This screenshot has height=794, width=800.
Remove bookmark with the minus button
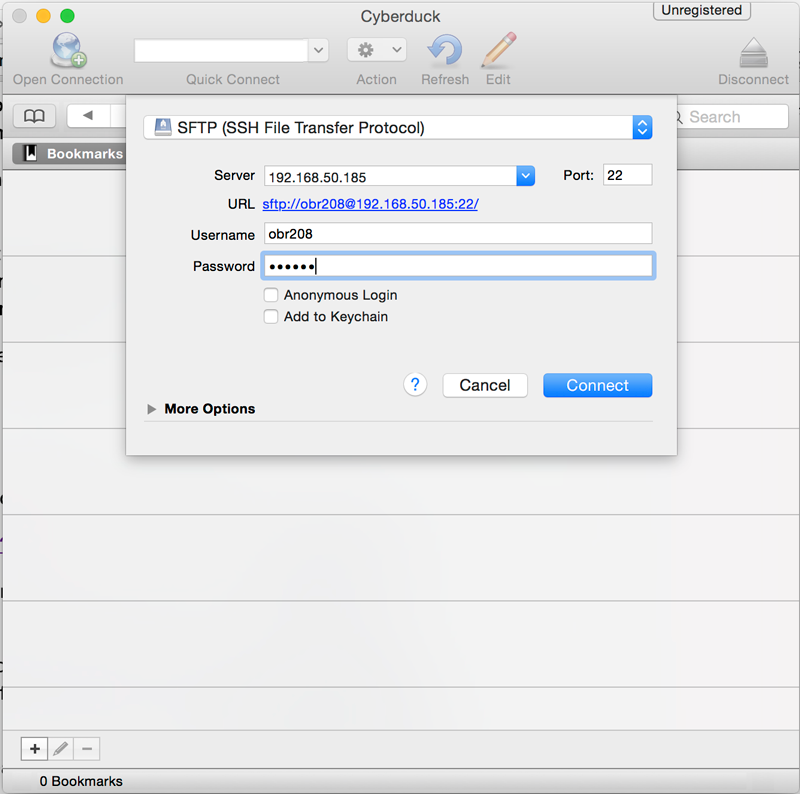point(87,749)
